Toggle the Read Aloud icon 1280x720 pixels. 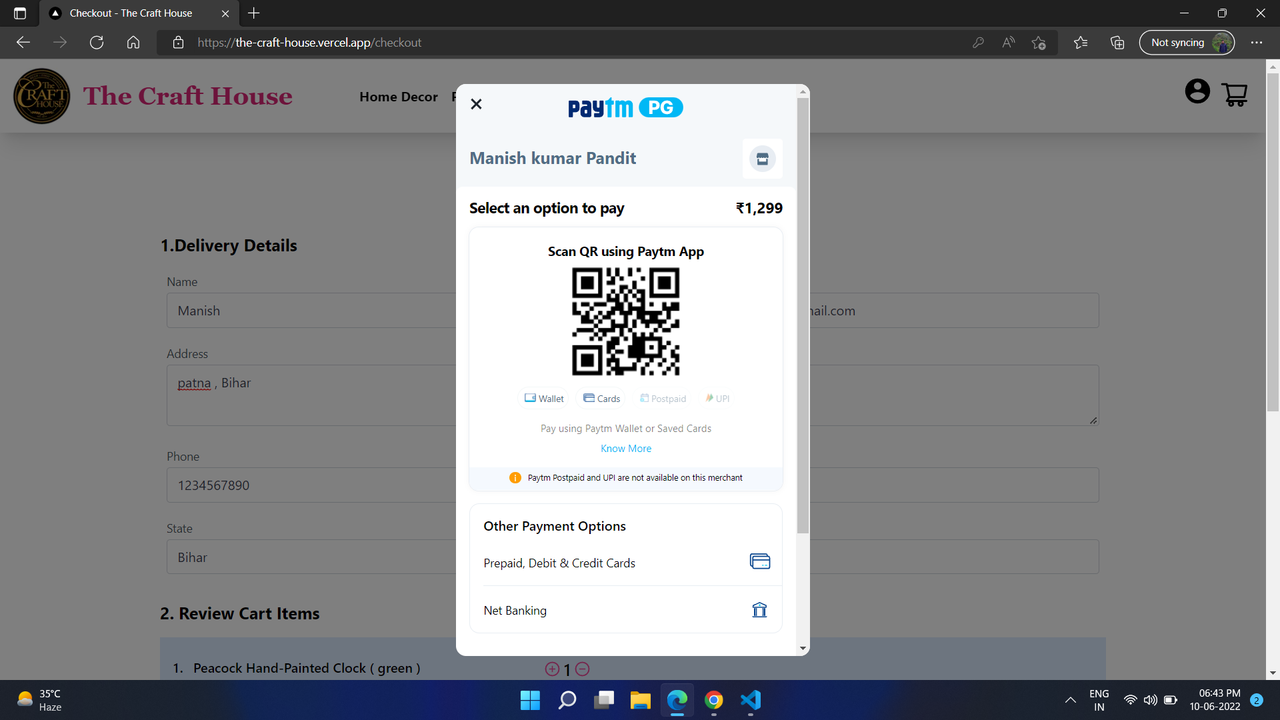(x=1008, y=43)
